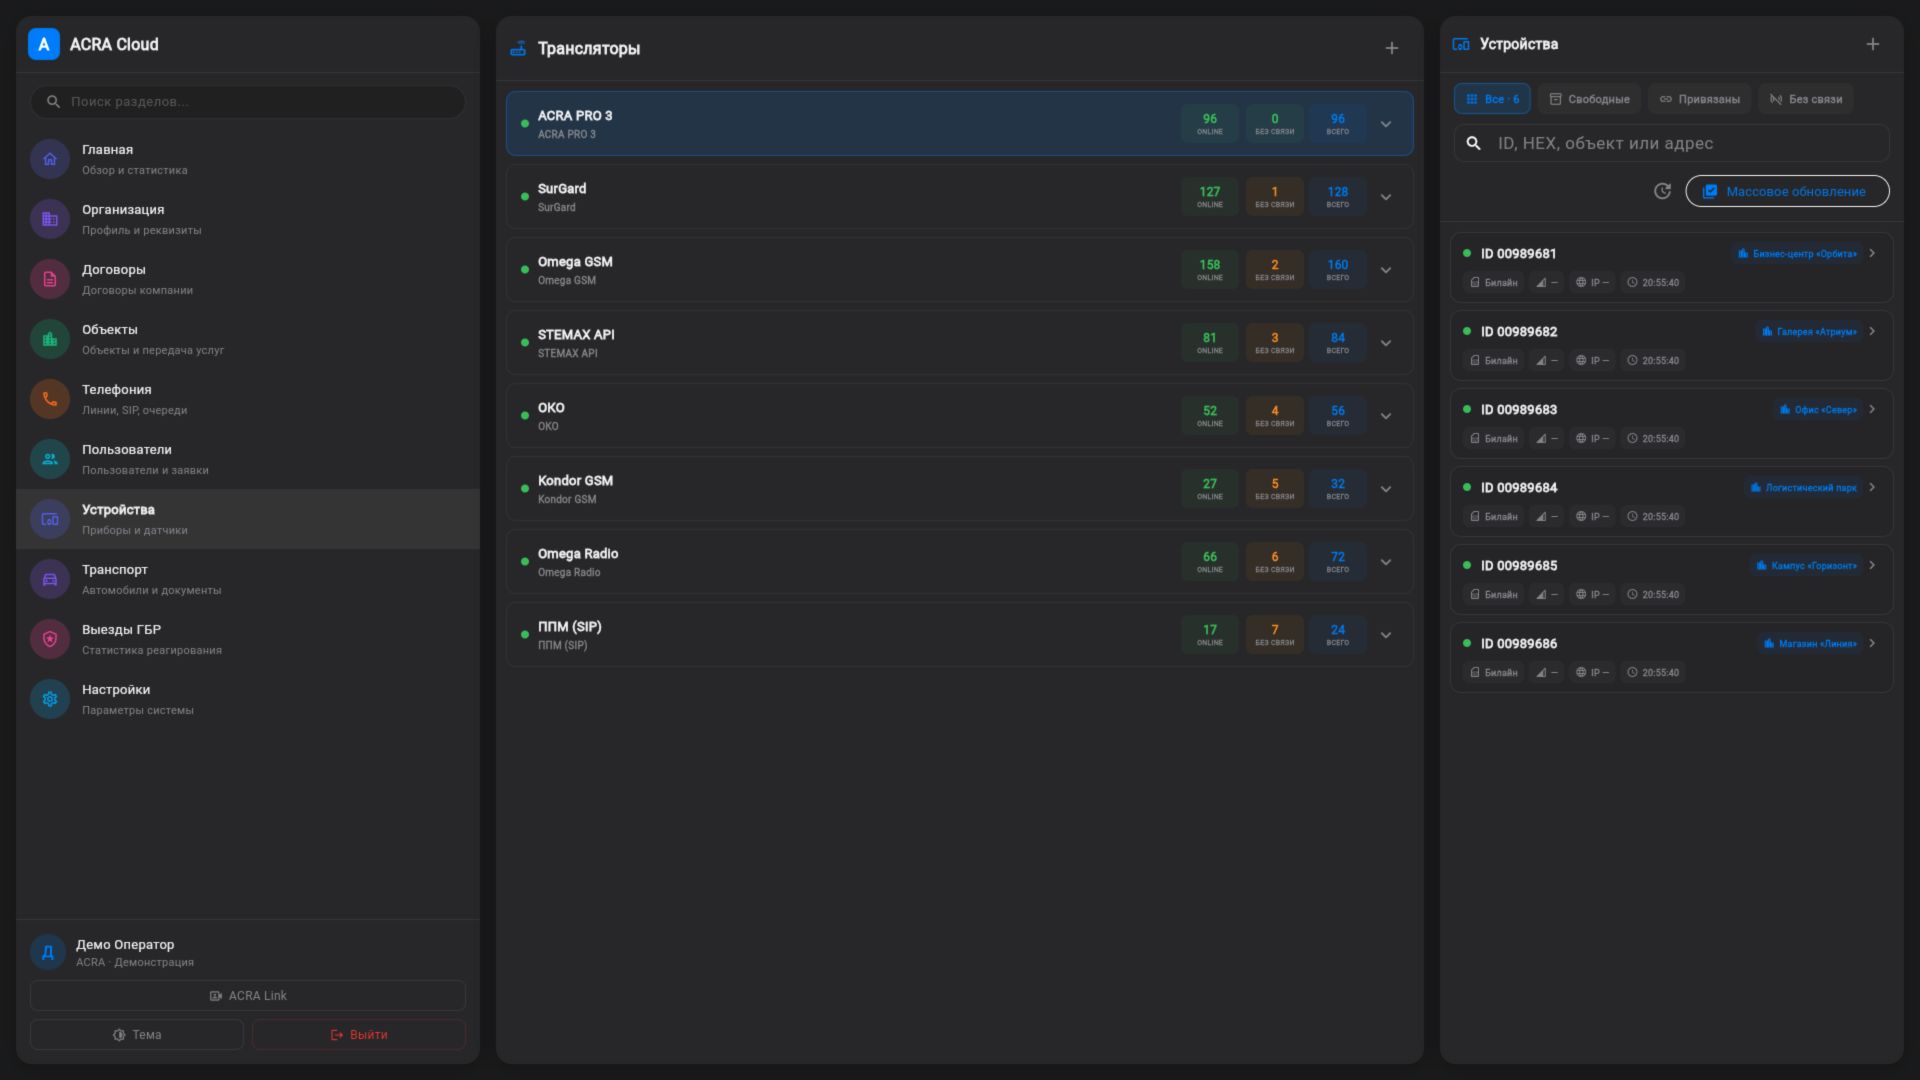1920x1080 pixels.
Task: Select the Все · 6 filter tab
Action: point(1492,99)
